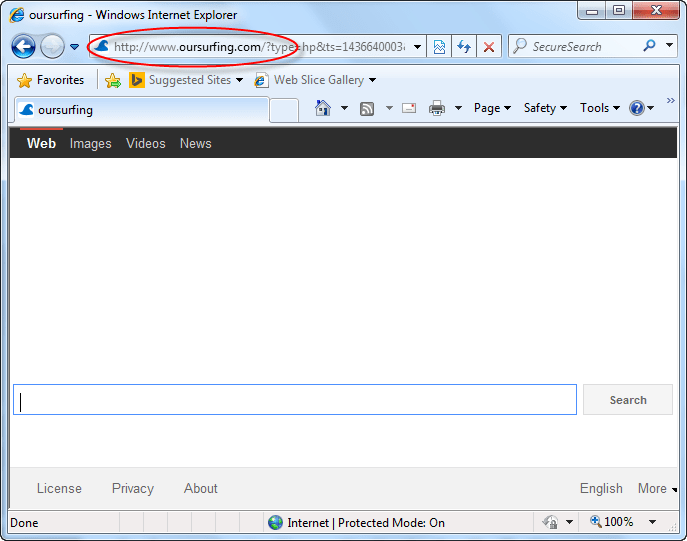Switch to Videos search category
Image resolution: width=687 pixels, height=541 pixels.
point(145,143)
